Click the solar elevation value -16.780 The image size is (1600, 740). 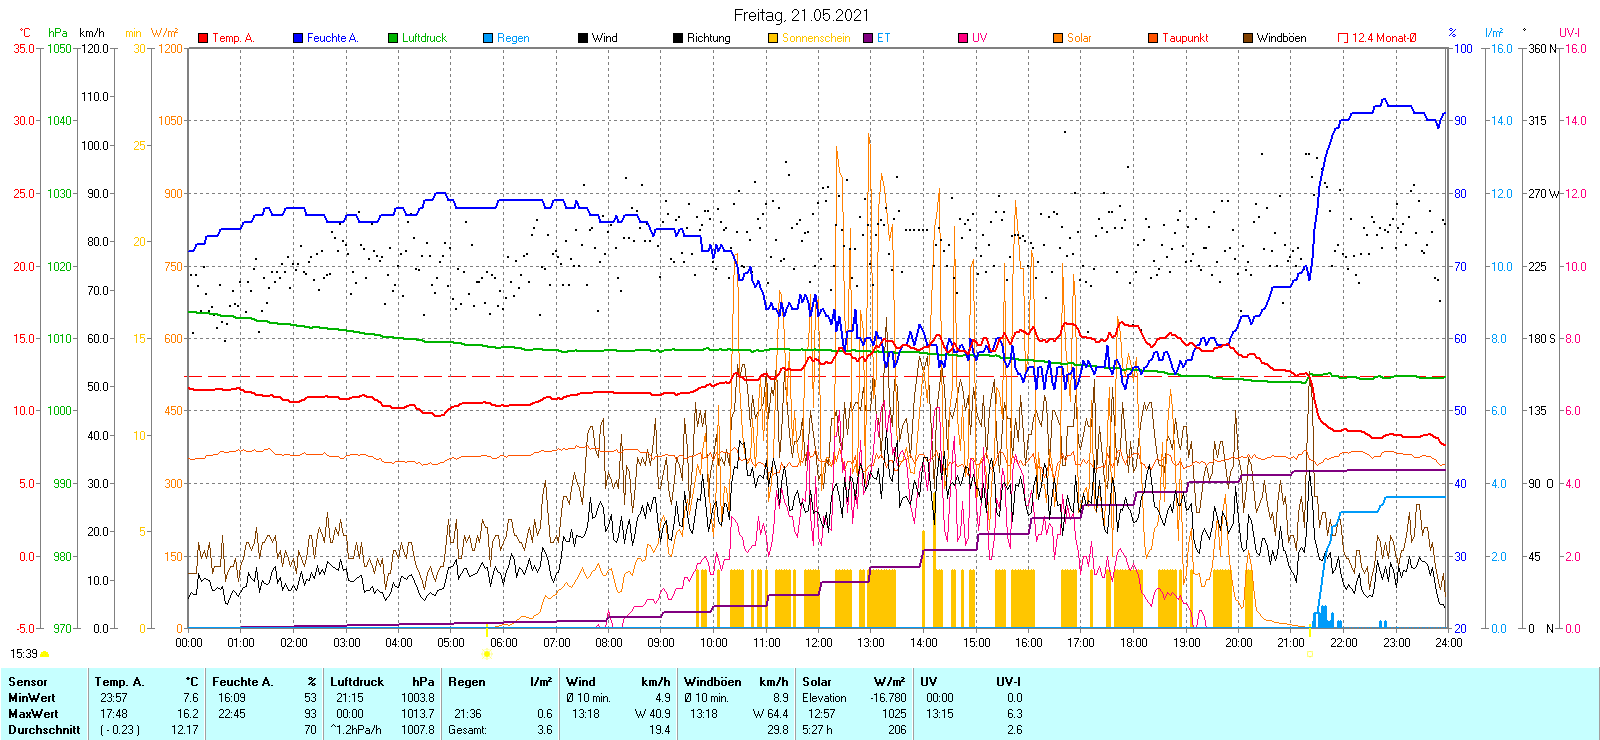(888, 698)
